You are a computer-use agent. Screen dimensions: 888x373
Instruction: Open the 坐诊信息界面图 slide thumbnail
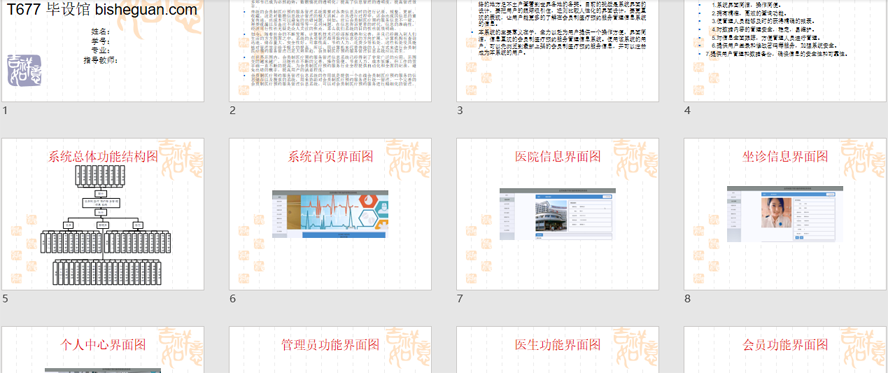pyautogui.click(x=785, y=214)
